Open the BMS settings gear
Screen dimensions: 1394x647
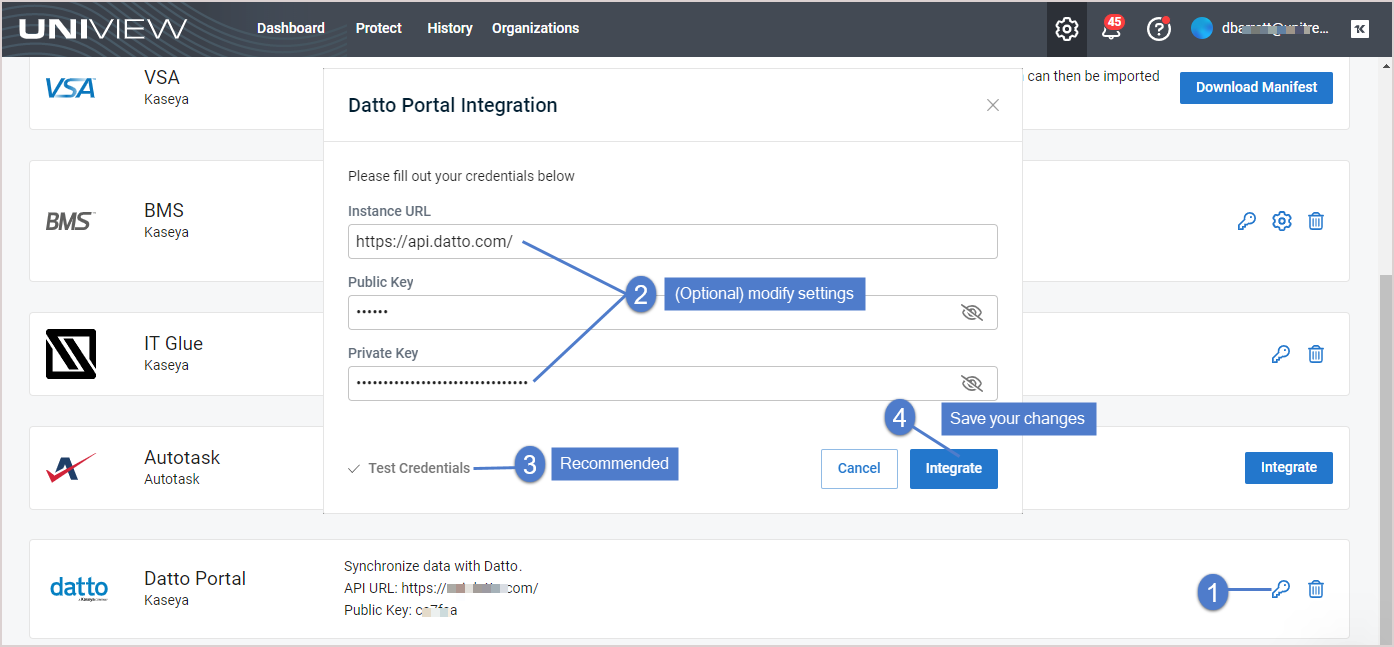tap(1282, 221)
